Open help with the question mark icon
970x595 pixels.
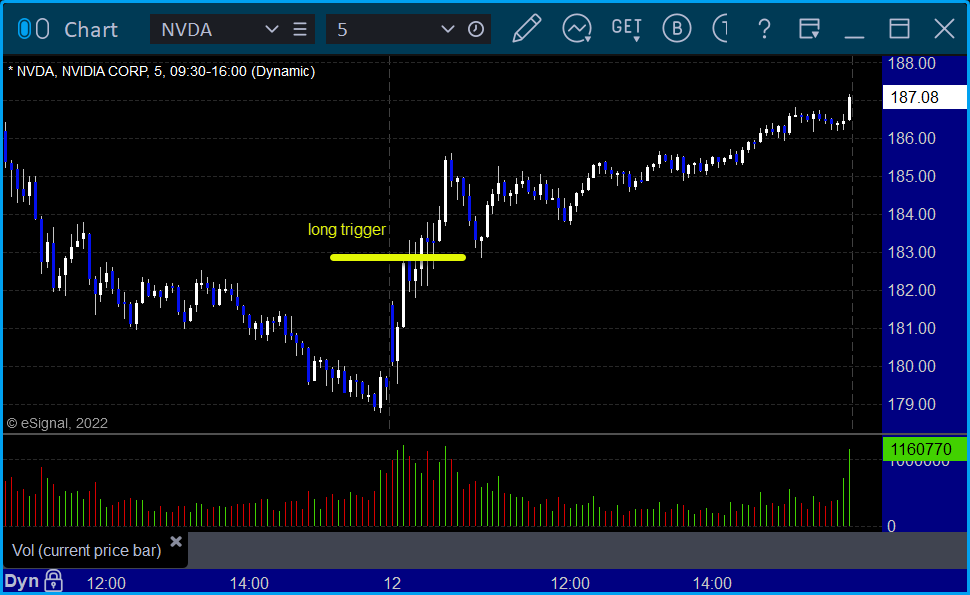click(x=764, y=29)
